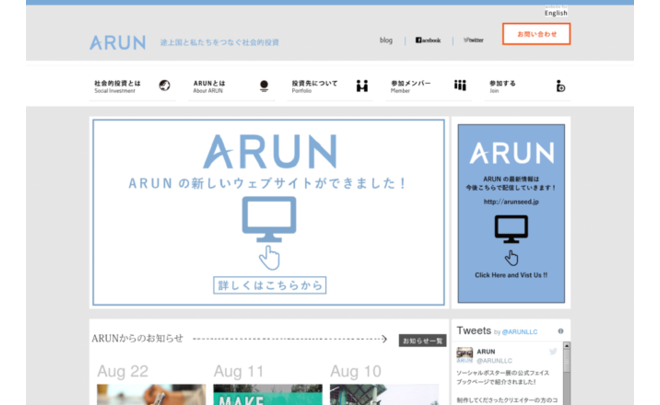Click the info icon in Tweets widget
660x405 pixels.
[561, 331]
